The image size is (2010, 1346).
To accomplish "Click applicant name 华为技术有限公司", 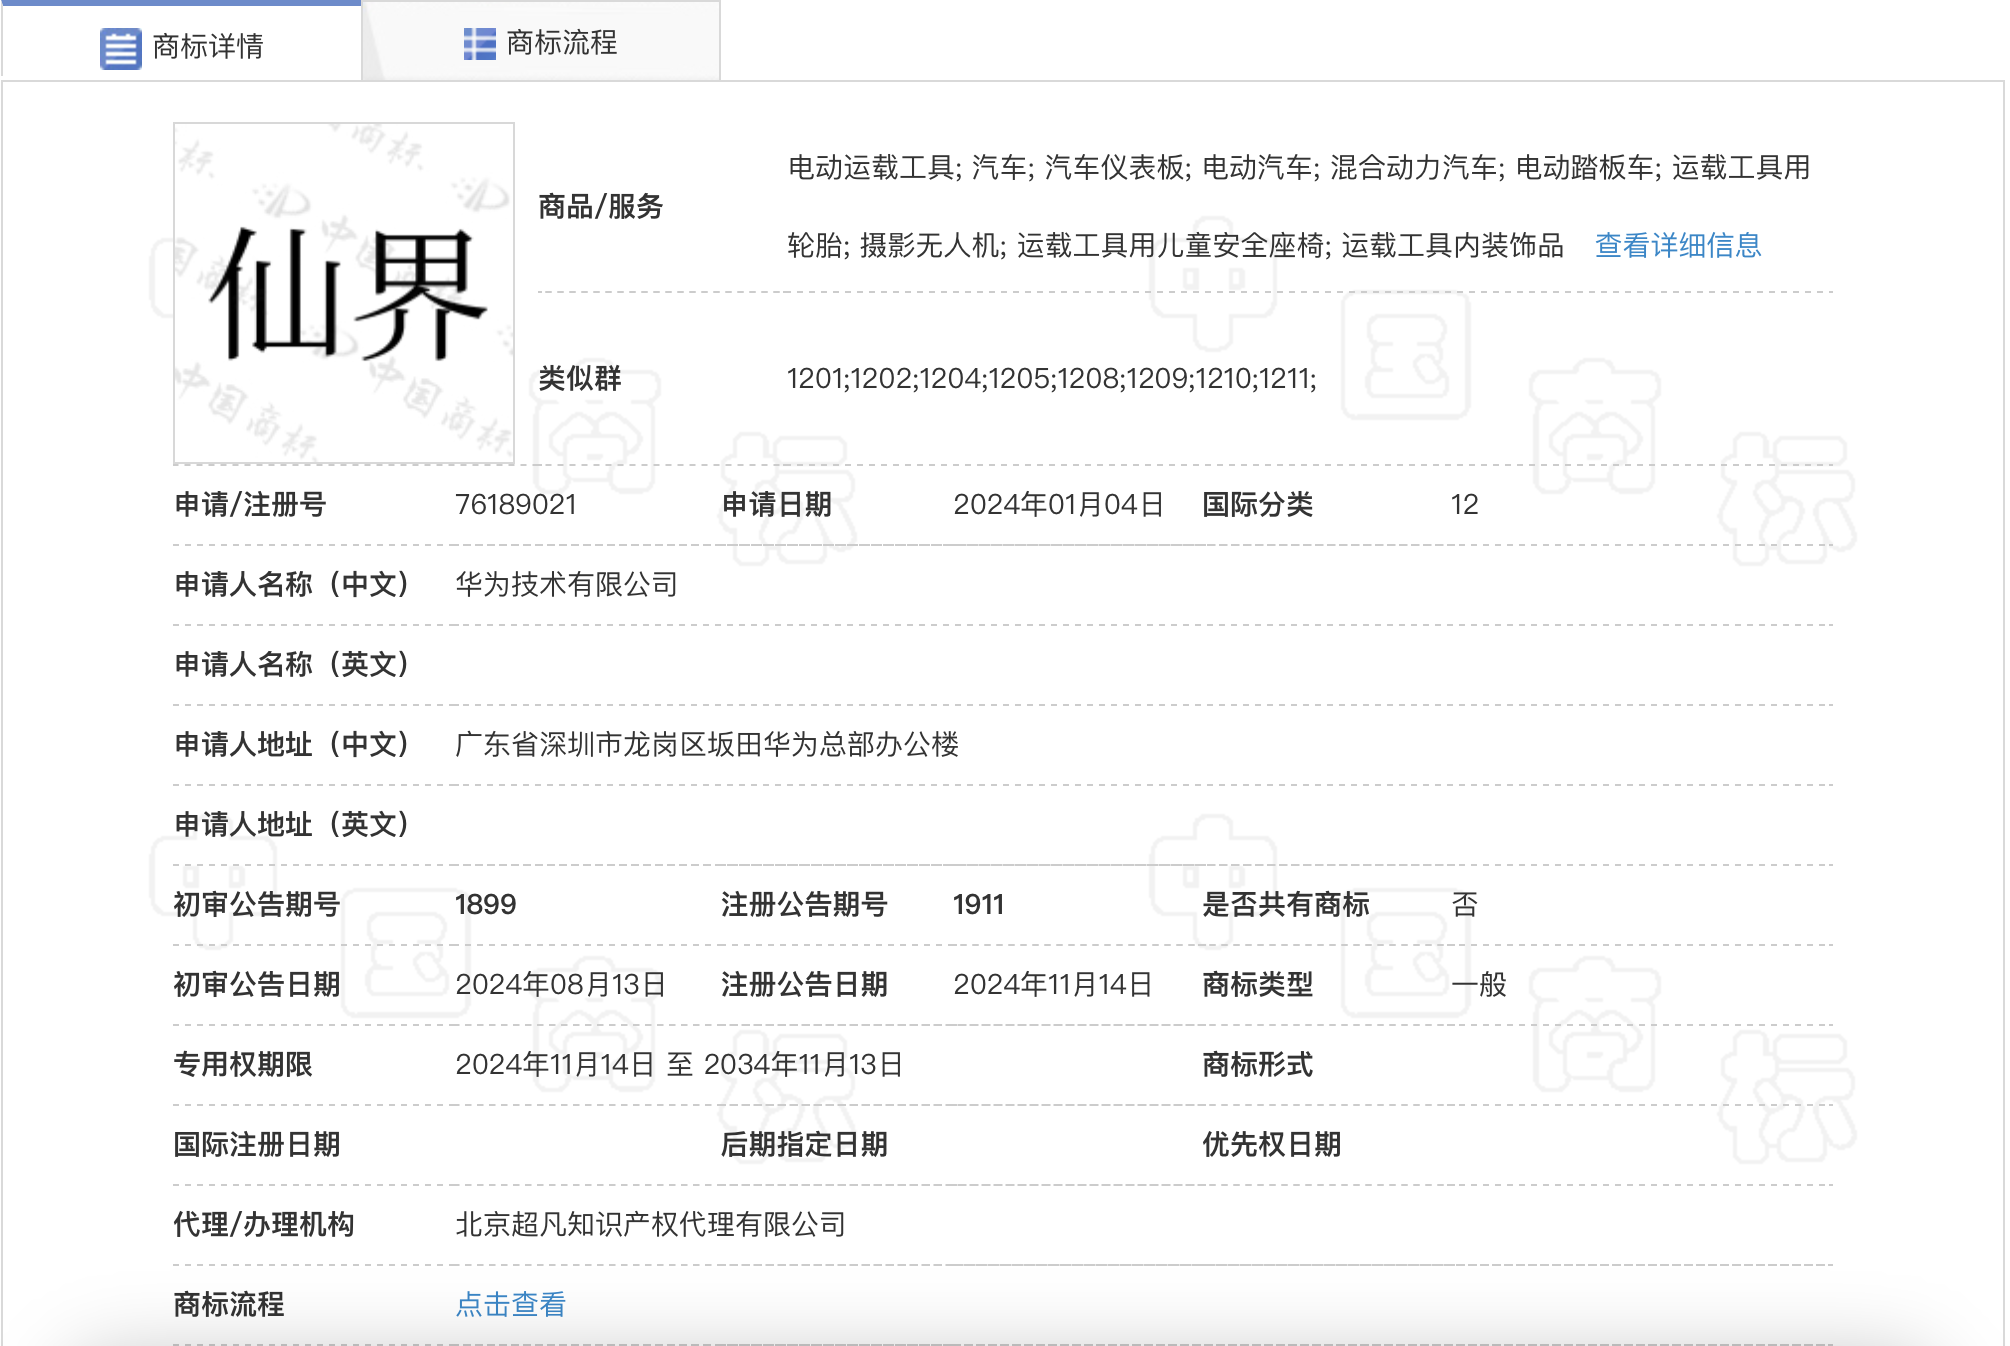I will [566, 584].
